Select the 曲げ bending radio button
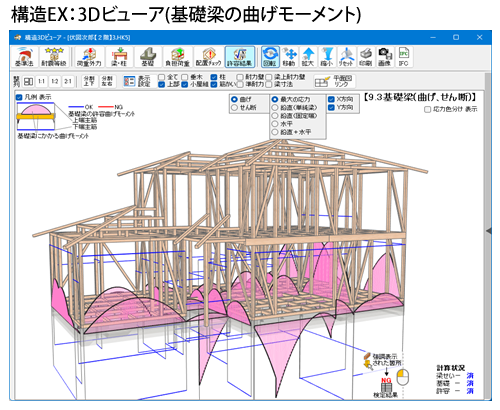The image size is (500, 410). pyautogui.click(x=234, y=99)
